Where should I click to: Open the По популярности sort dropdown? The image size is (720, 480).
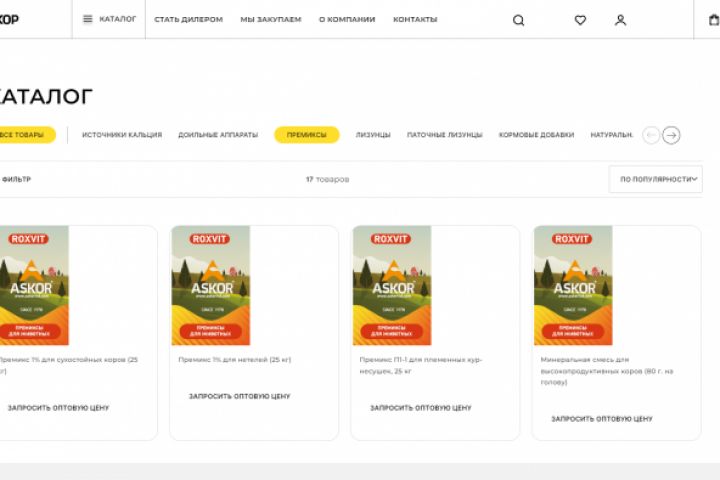tap(656, 179)
